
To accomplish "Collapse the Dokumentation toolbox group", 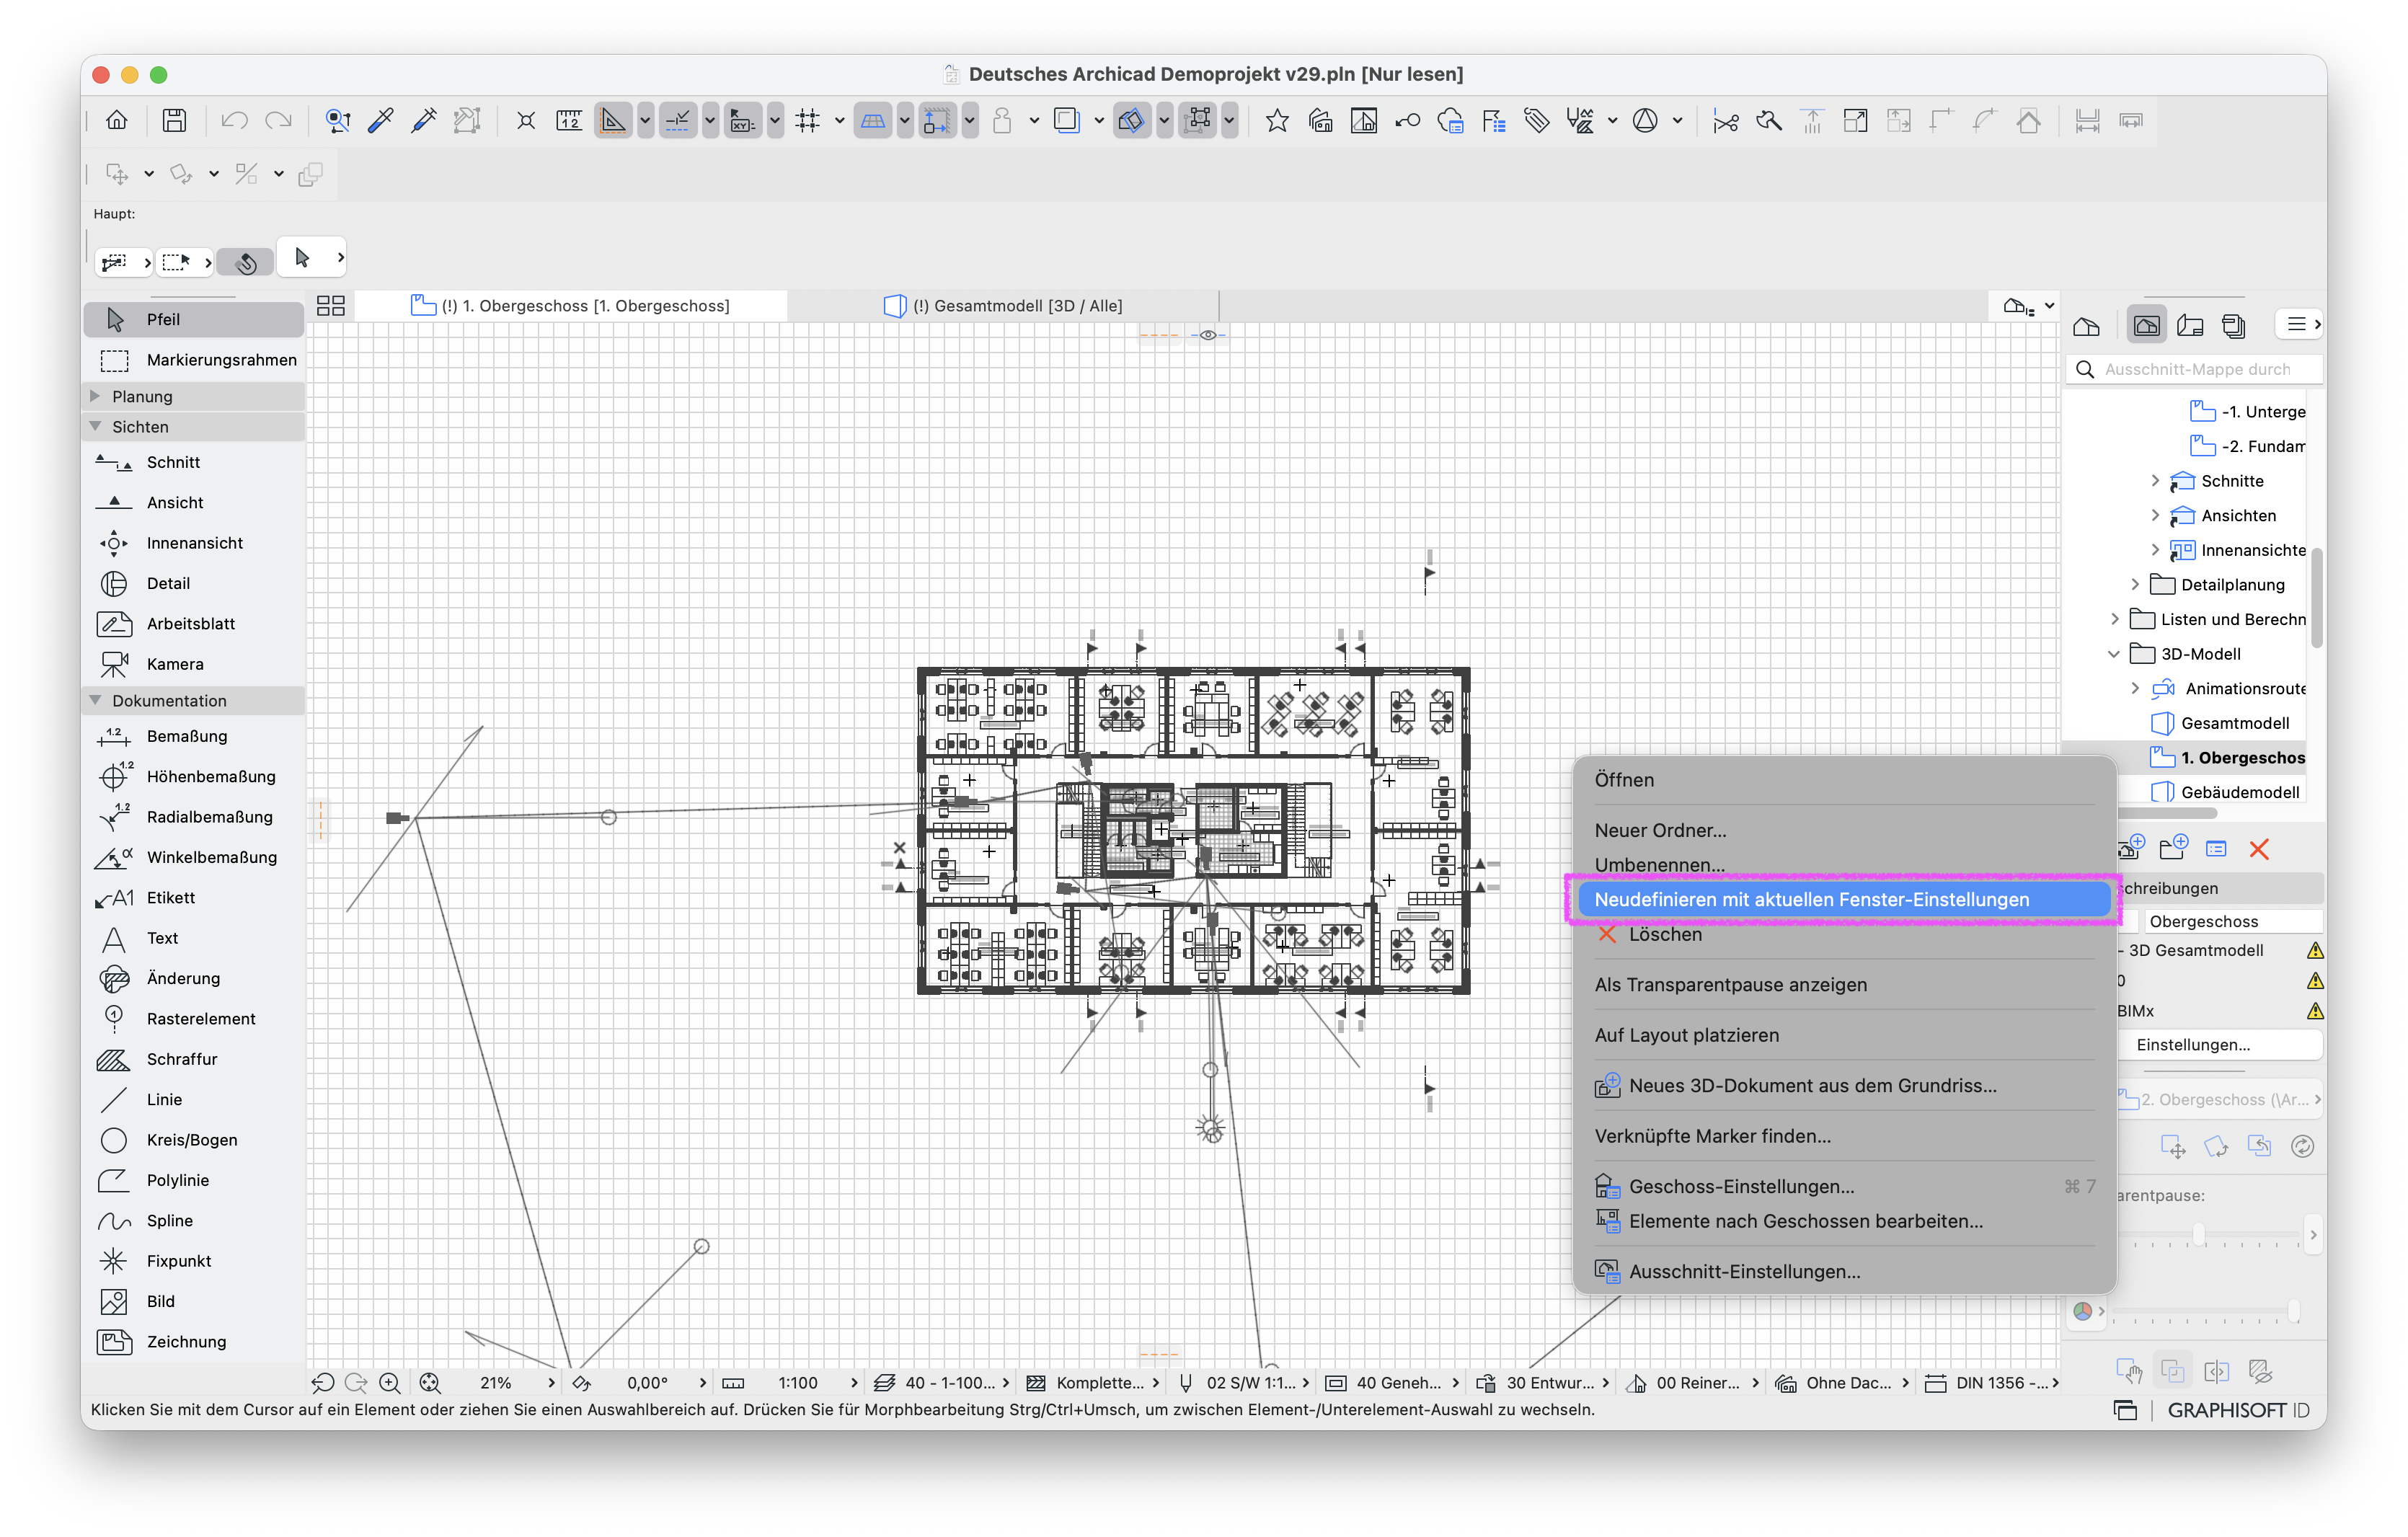I will tap(95, 700).
